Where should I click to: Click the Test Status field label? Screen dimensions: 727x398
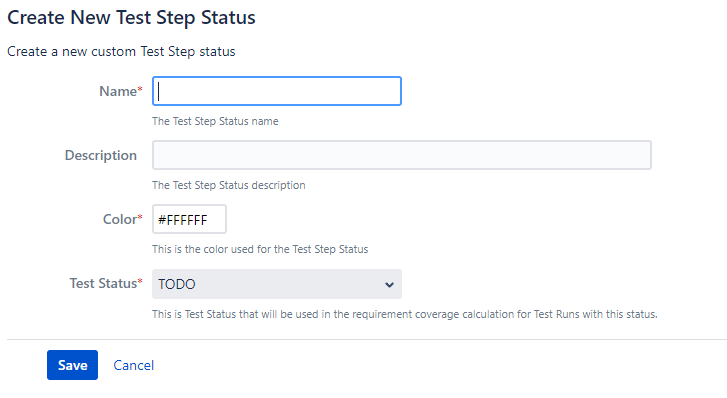(103, 283)
